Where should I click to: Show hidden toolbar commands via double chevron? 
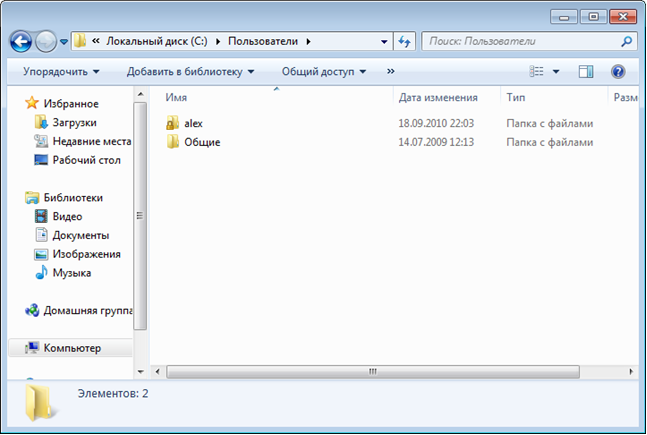pos(390,71)
